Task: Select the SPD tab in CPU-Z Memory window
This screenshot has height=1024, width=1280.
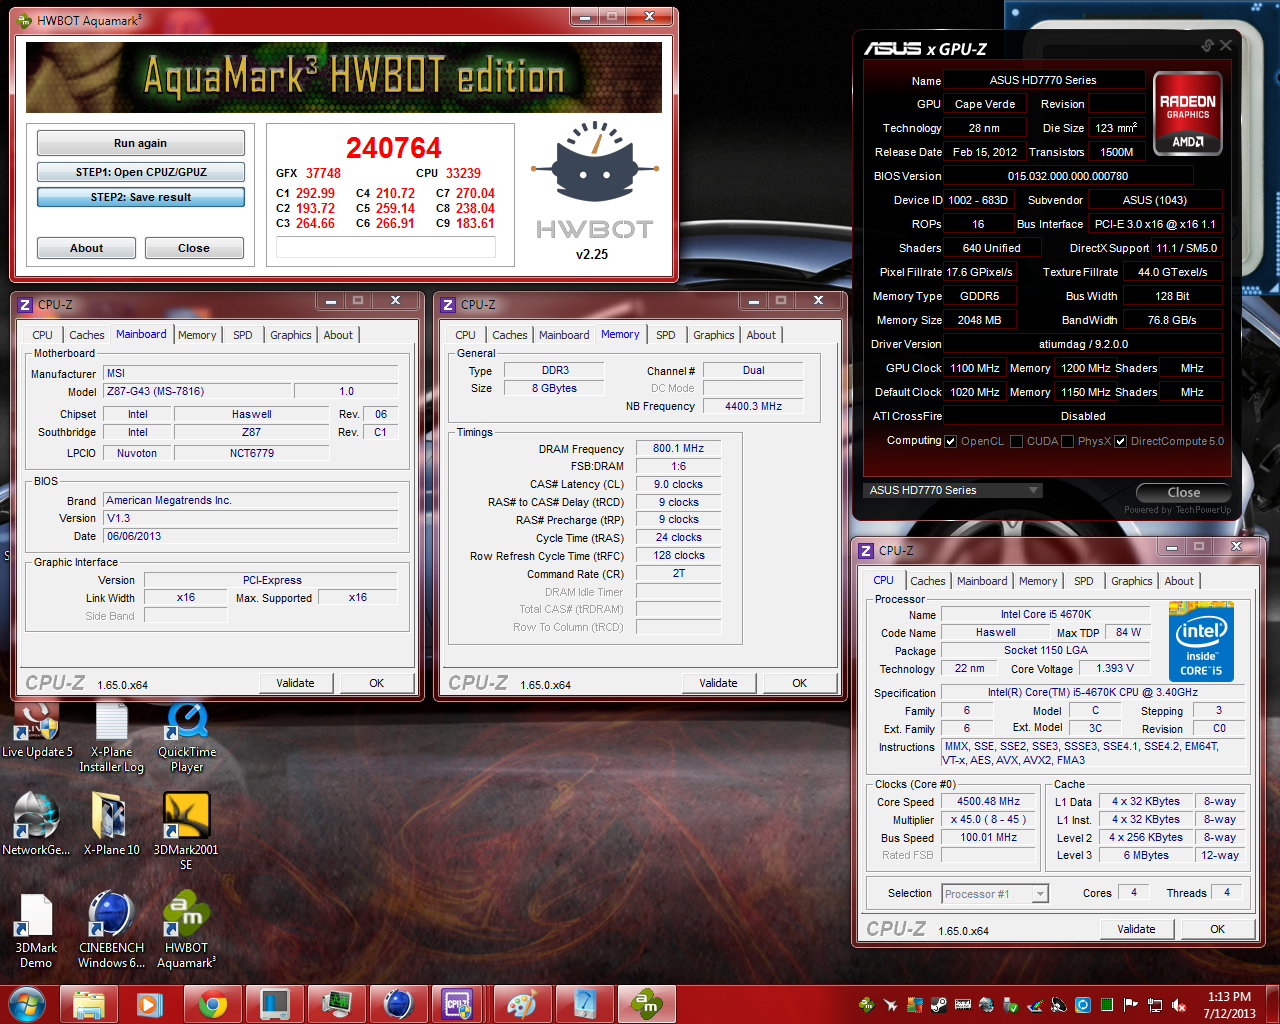Action: pyautogui.click(x=666, y=335)
